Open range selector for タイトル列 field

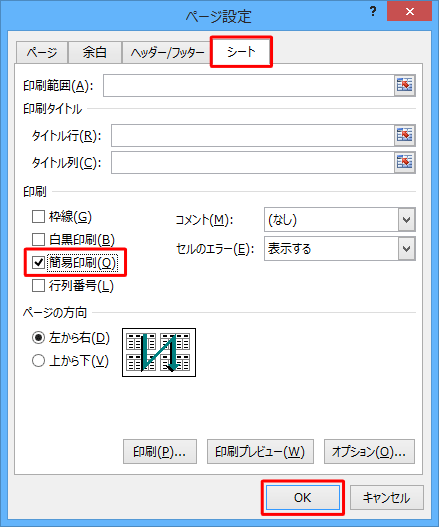tap(404, 162)
